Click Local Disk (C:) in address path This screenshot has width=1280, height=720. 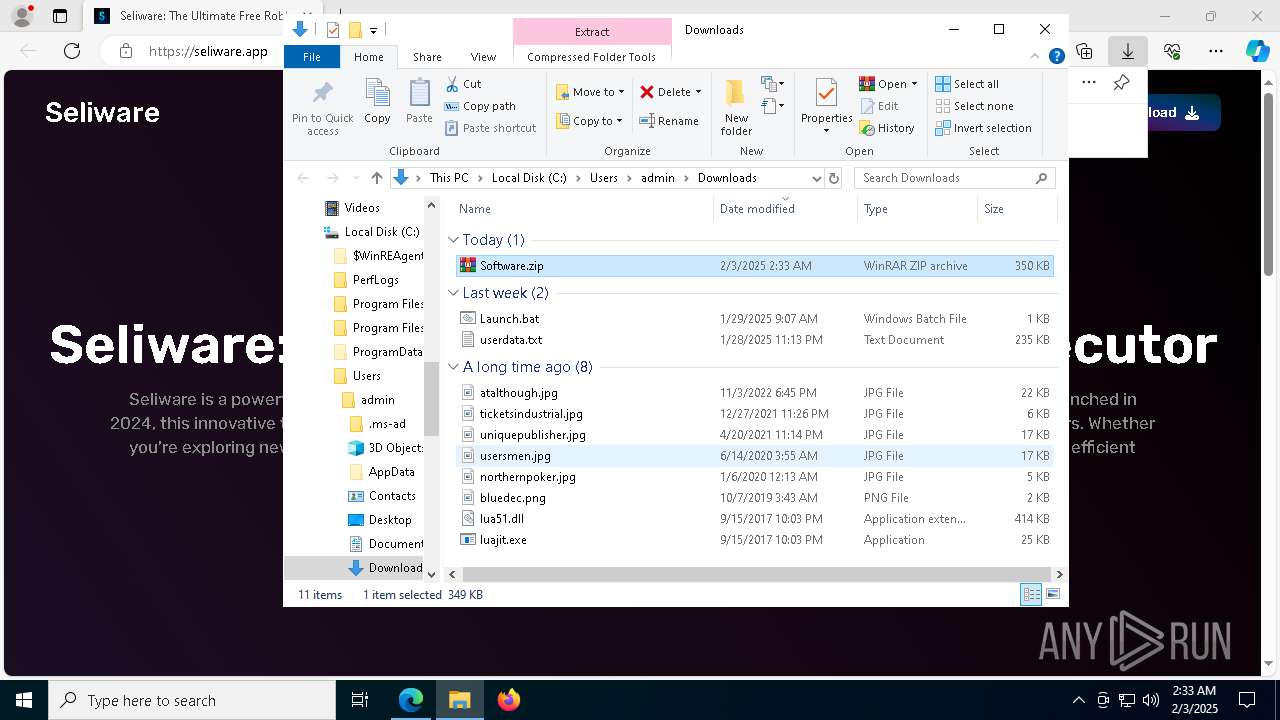[529, 178]
